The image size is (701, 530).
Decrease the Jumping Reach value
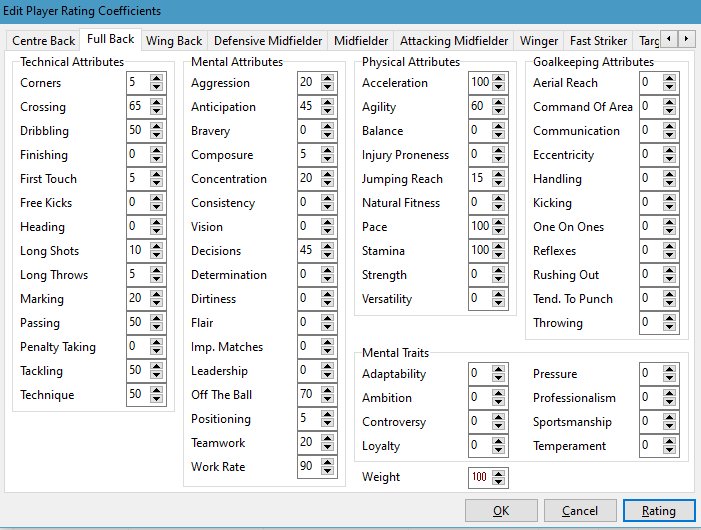pos(498,183)
